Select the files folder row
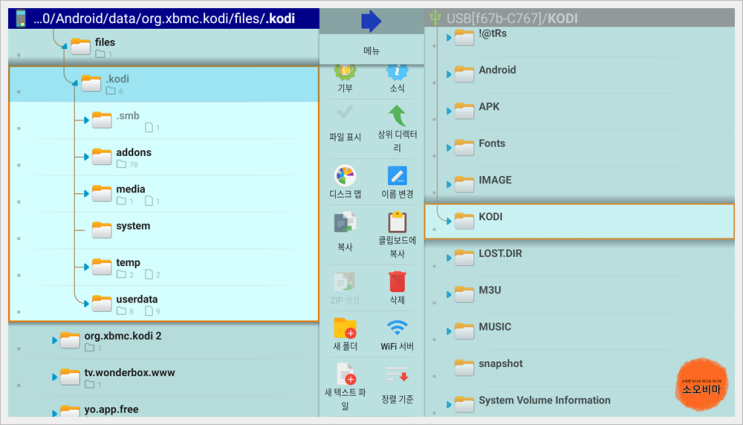Viewport: 743px width, 425px height. tap(163, 46)
